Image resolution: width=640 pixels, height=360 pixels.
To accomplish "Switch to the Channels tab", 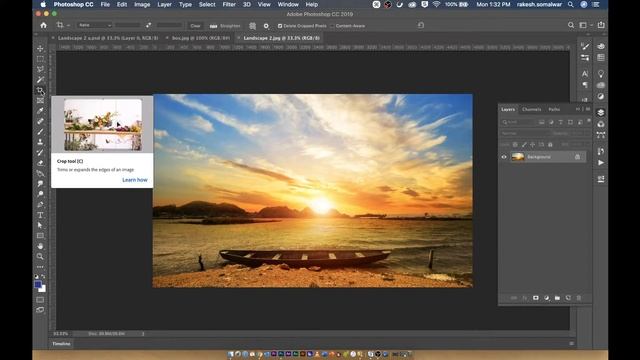I will pos(531,109).
